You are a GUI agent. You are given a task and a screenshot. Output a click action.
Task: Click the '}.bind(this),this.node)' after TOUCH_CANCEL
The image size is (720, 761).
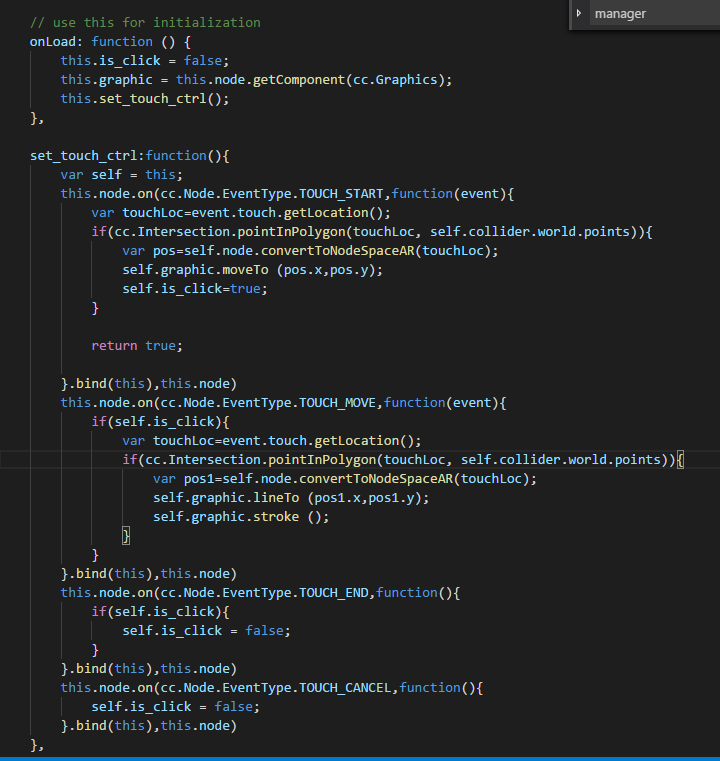pyautogui.click(x=148, y=726)
